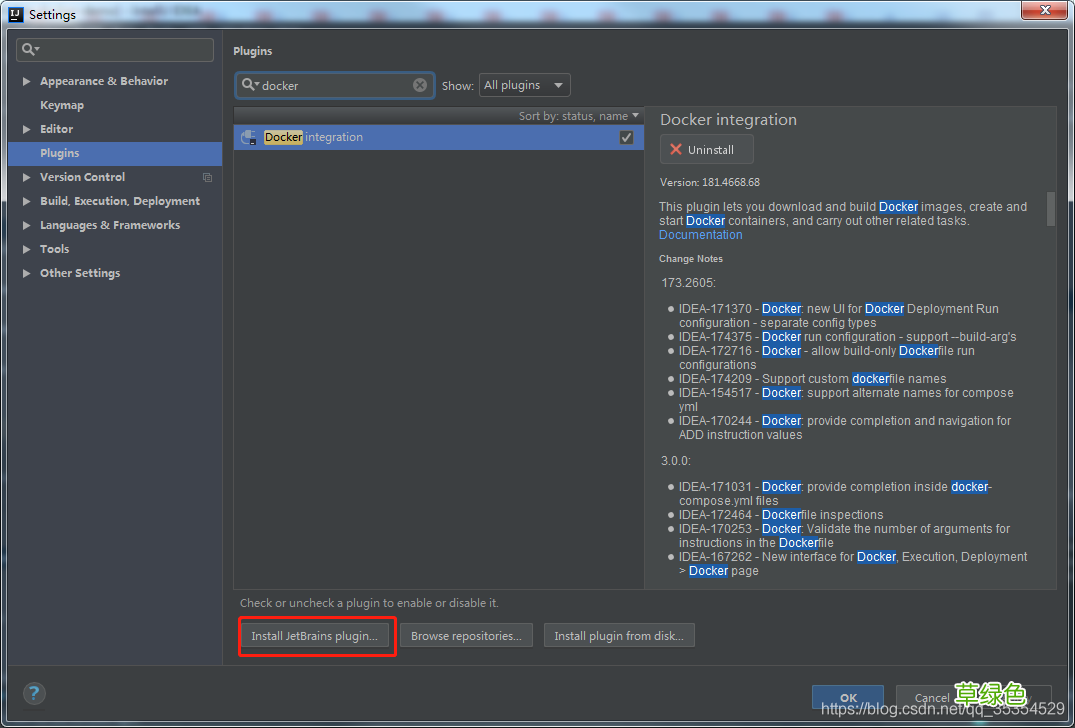Clear the docker search using the X icon
The image size is (1075, 728).
[419, 85]
